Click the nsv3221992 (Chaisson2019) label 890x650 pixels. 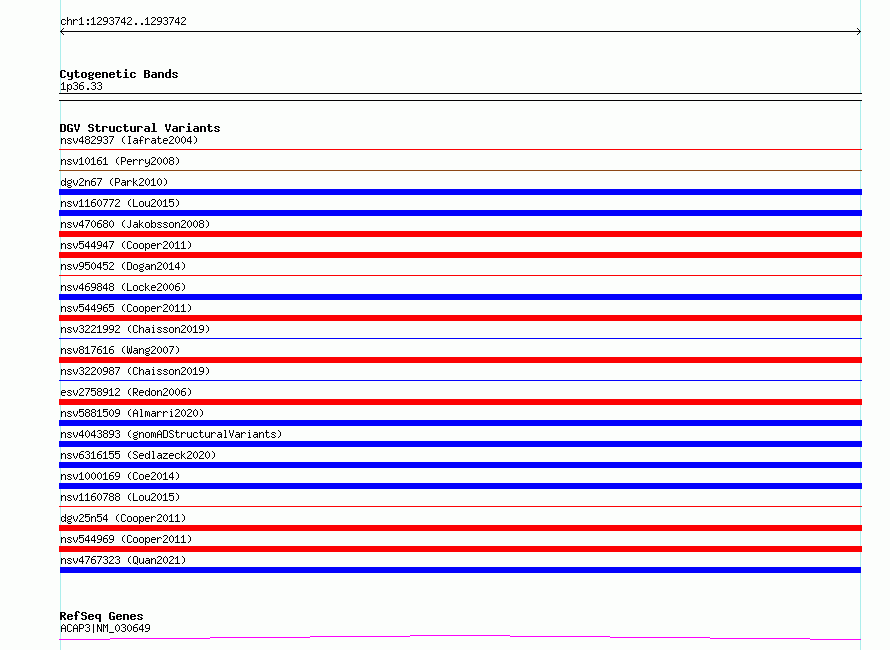pyautogui.click(x=135, y=329)
